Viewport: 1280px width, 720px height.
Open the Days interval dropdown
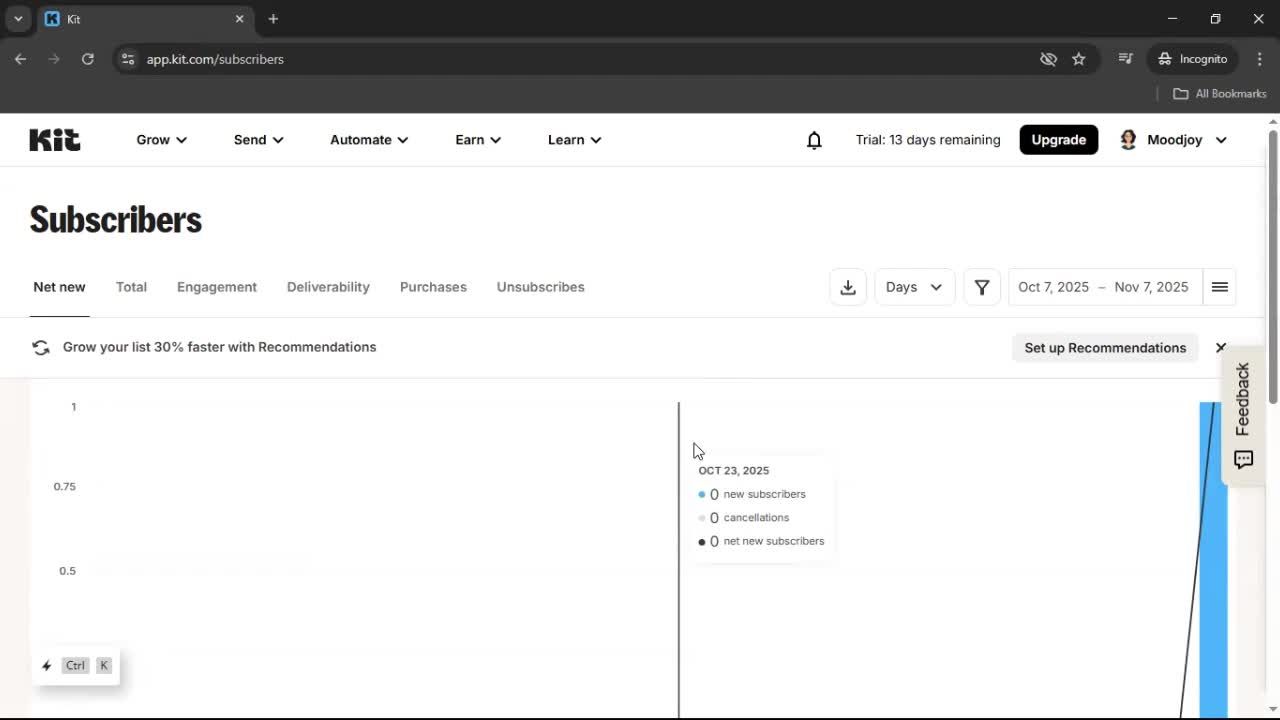(x=914, y=287)
